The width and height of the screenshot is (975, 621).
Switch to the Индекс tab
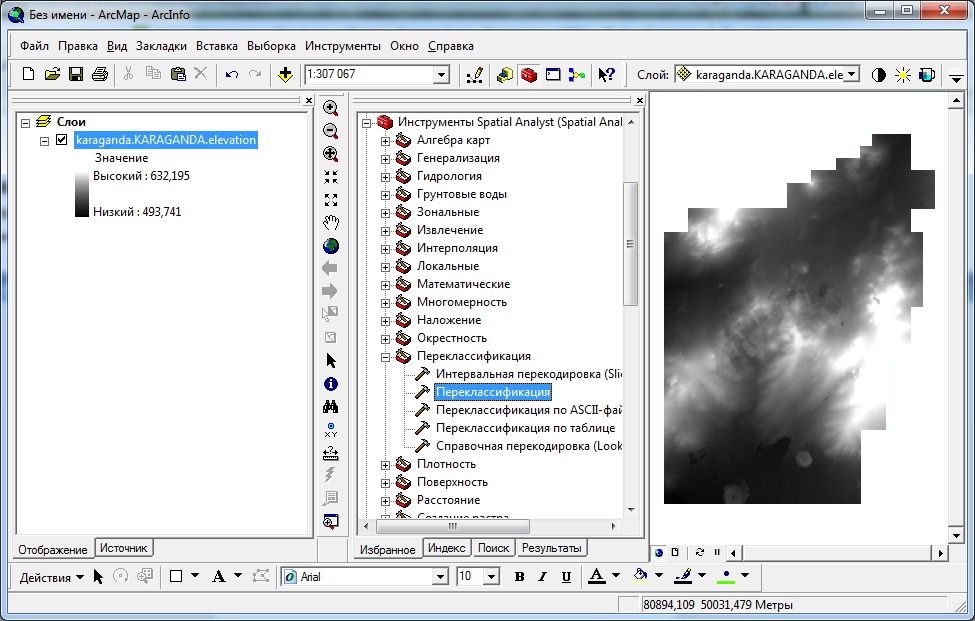pyautogui.click(x=446, y=548)
